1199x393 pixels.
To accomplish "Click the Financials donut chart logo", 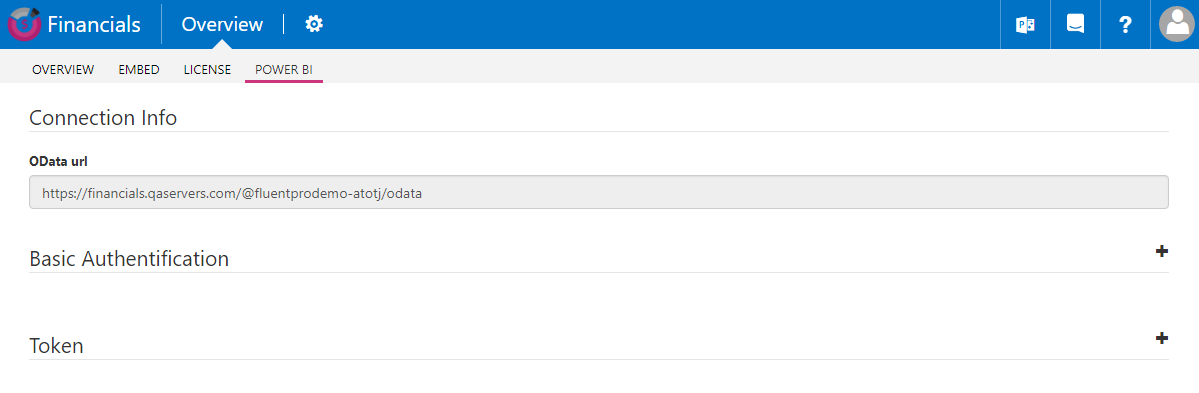I will pos(24,24).
